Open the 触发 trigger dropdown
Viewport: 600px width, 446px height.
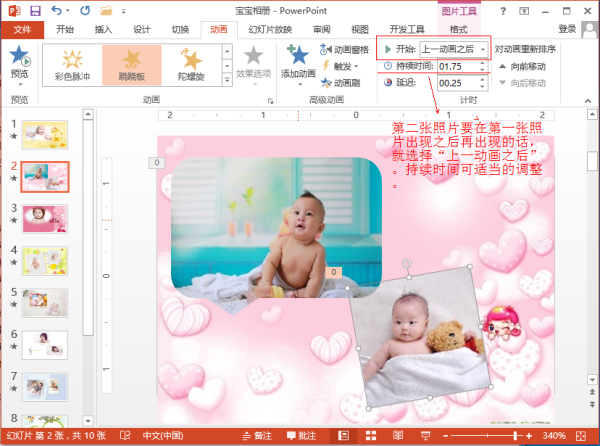(340, 66)
